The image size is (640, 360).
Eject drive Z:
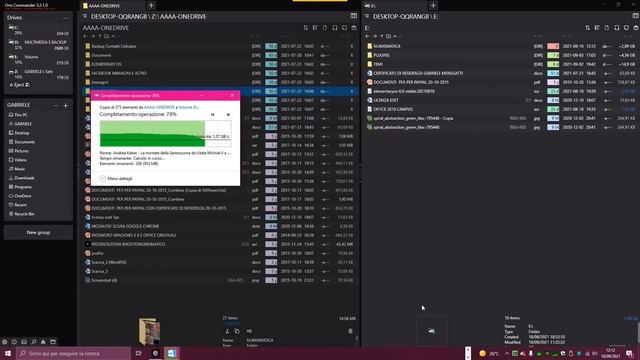20,85
